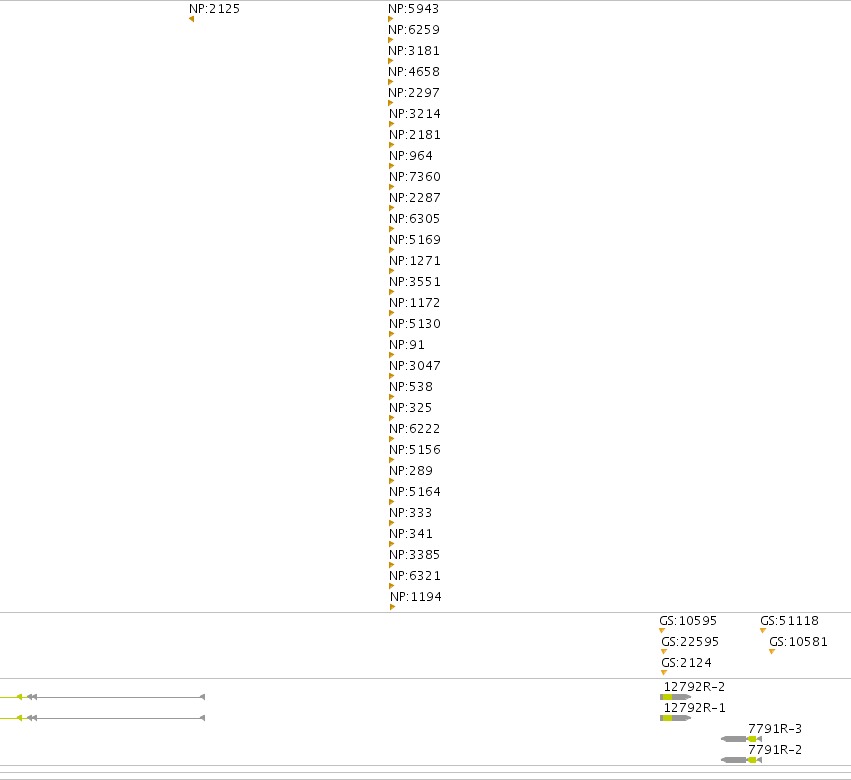The image size is (851, 780).
Task: Select the NP:341 label
Action: (x=411, y=534)
